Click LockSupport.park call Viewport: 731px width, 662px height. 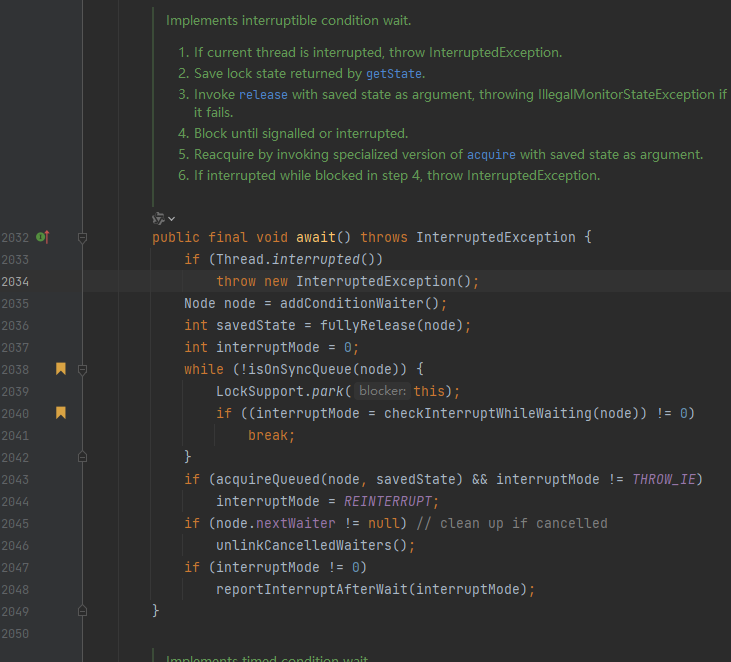[x=279, y=391]
